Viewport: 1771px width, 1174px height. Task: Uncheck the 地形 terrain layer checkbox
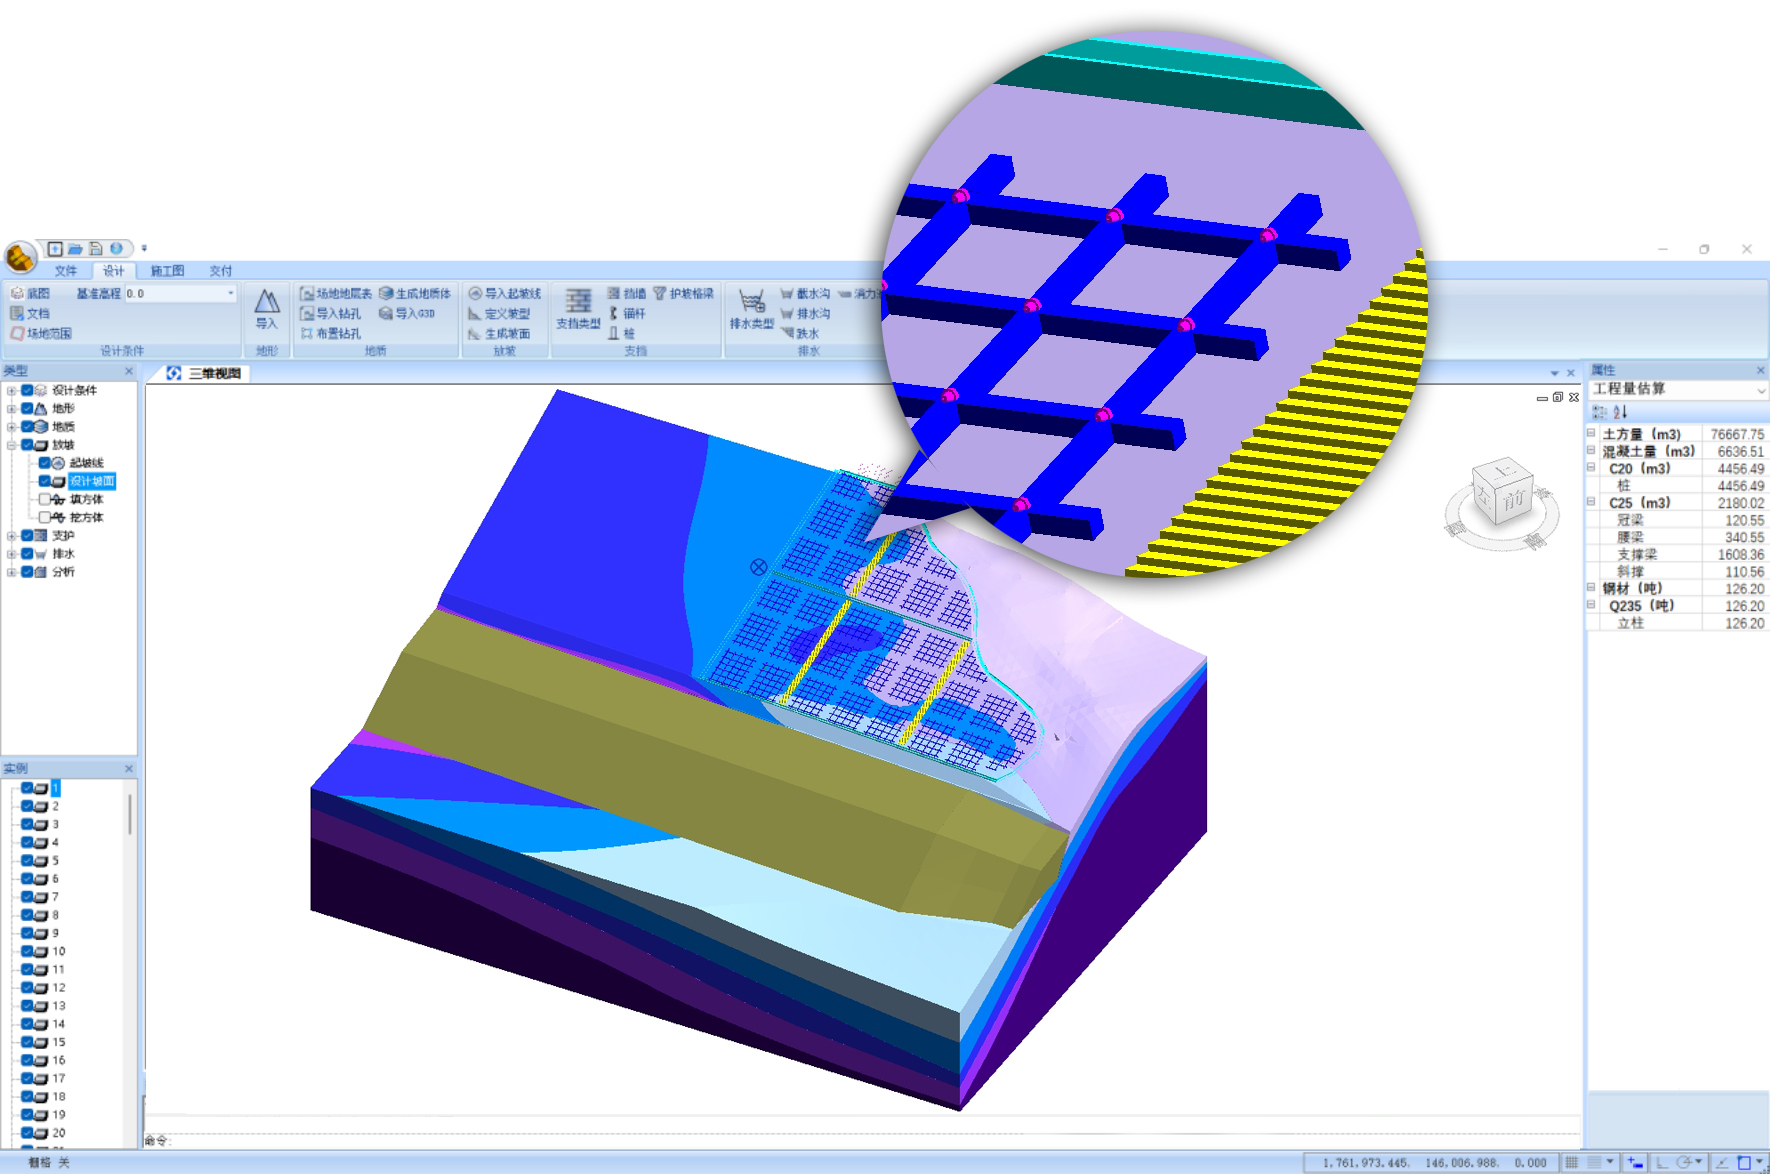point(27,409)
